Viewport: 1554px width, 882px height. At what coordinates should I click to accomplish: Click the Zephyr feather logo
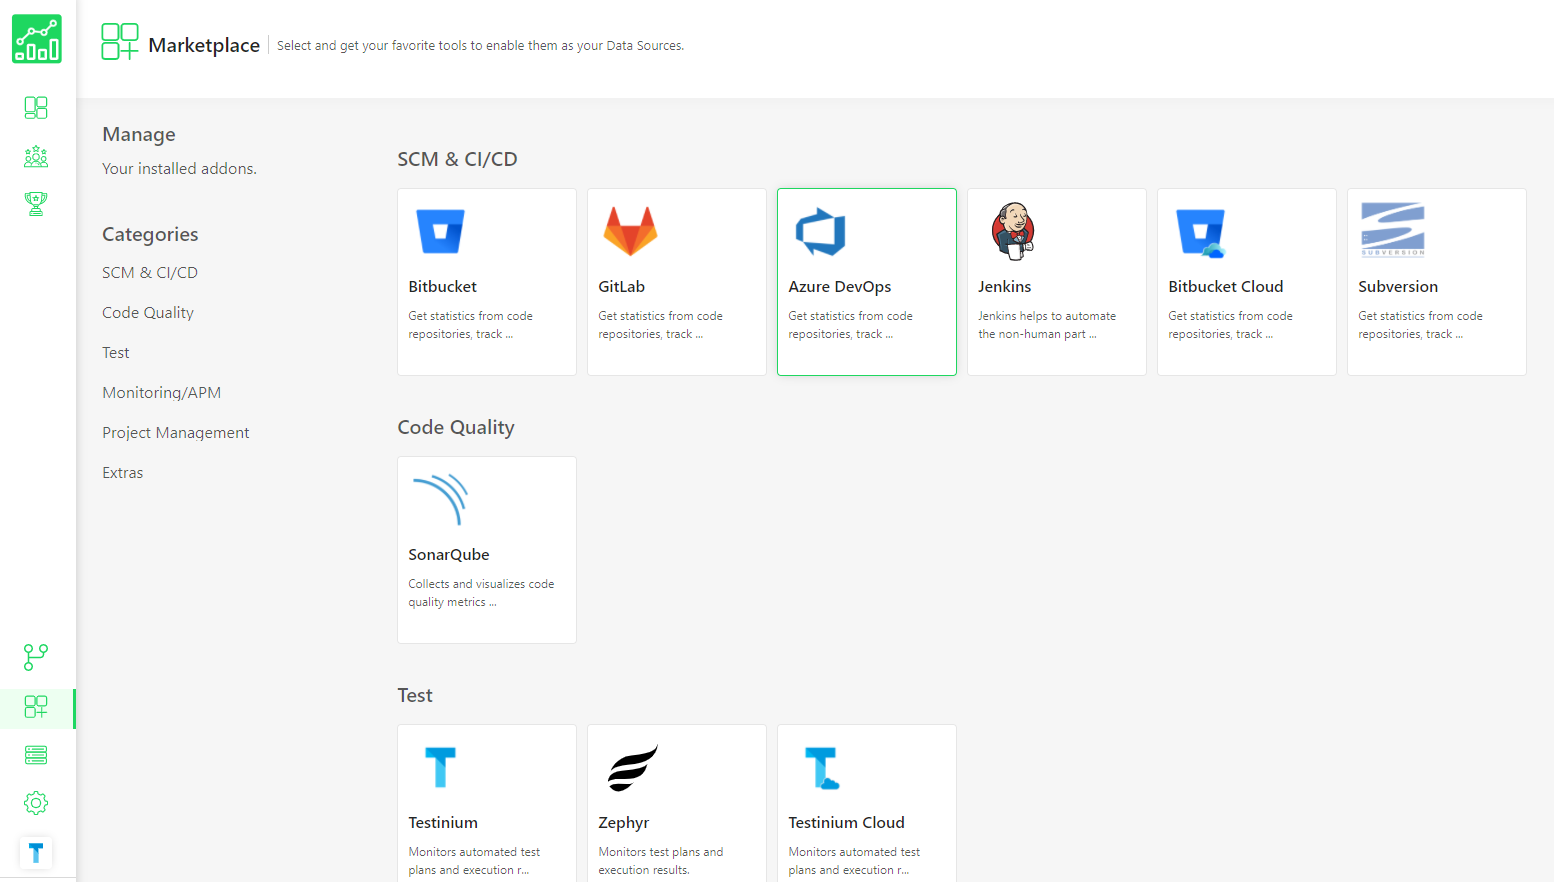[633, 768]
